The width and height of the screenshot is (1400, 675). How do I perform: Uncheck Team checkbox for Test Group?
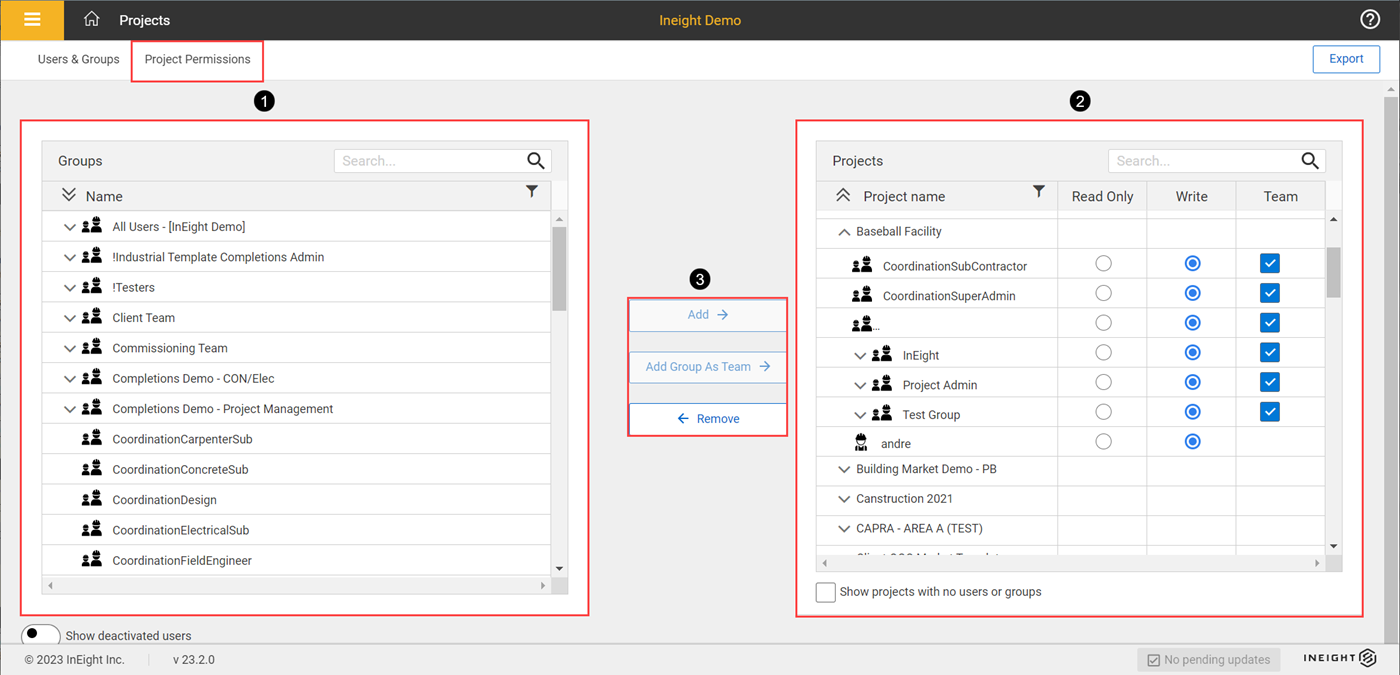click(x=1270, y=412)
